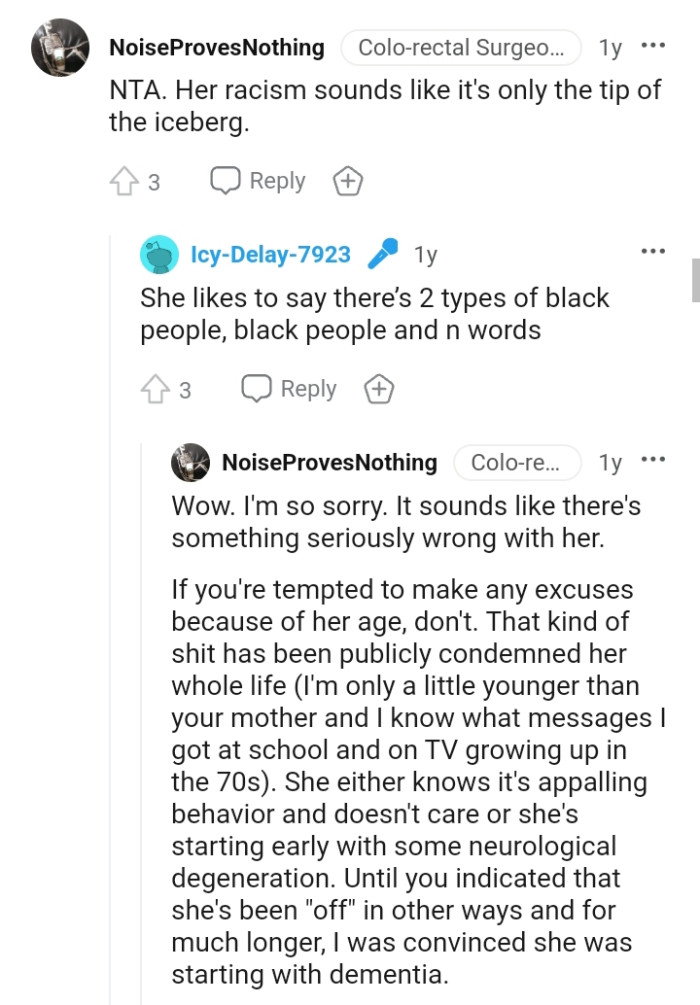Click the award plus icon on the top comment
The image size is (700, 1005).
tap(347, 181)
